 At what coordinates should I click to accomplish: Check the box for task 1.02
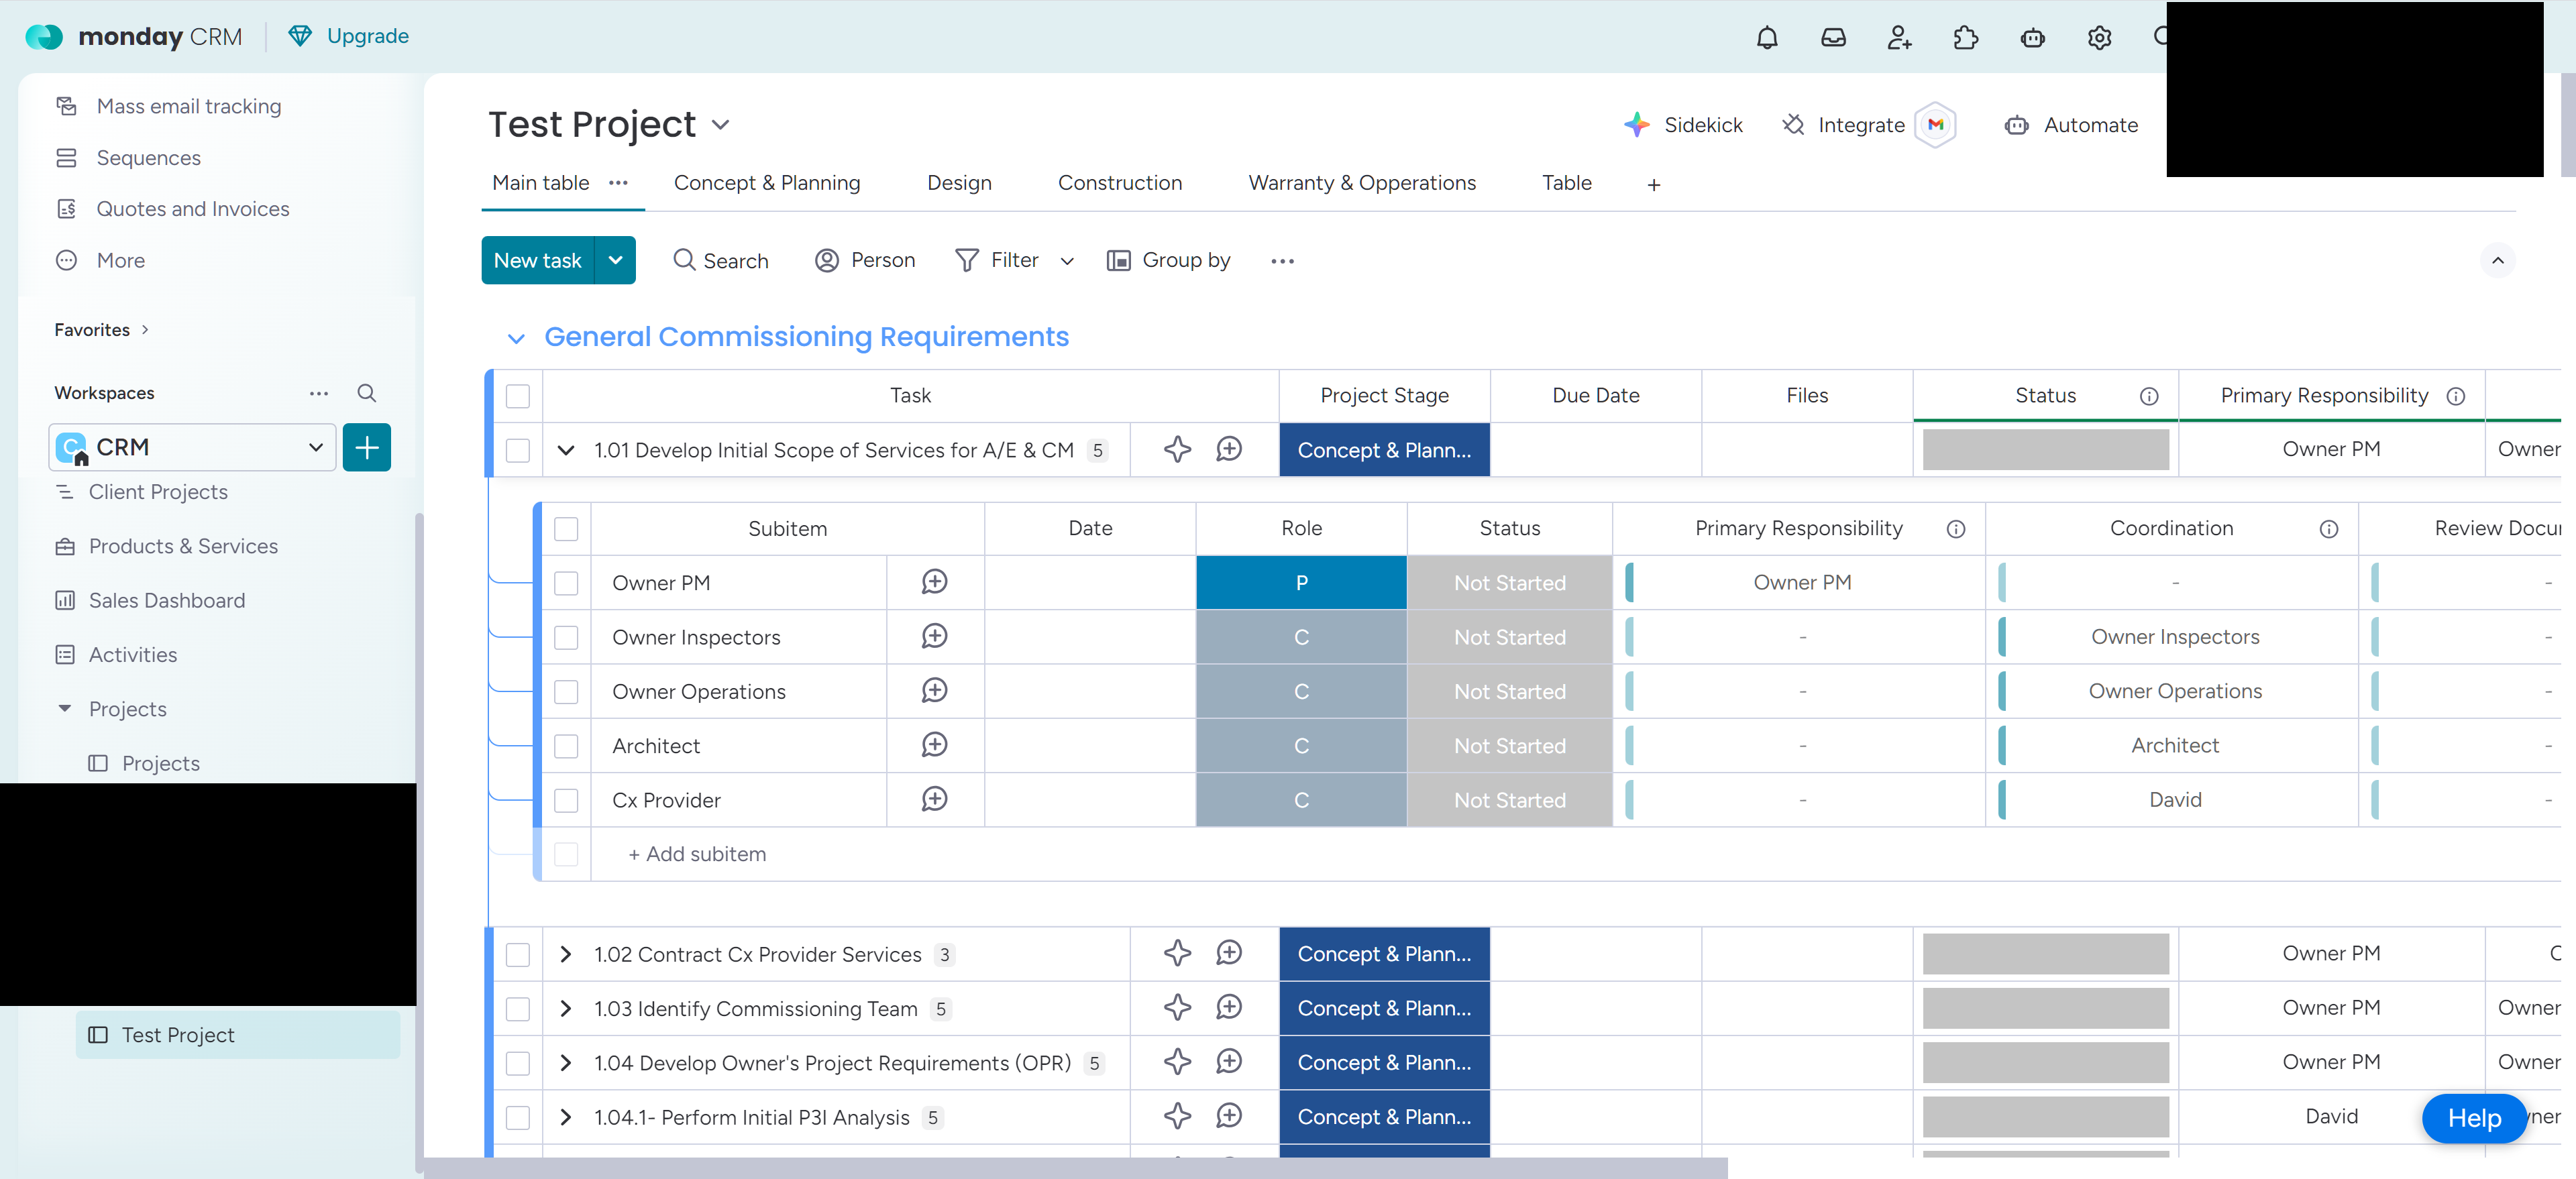[x=518, y=954]
